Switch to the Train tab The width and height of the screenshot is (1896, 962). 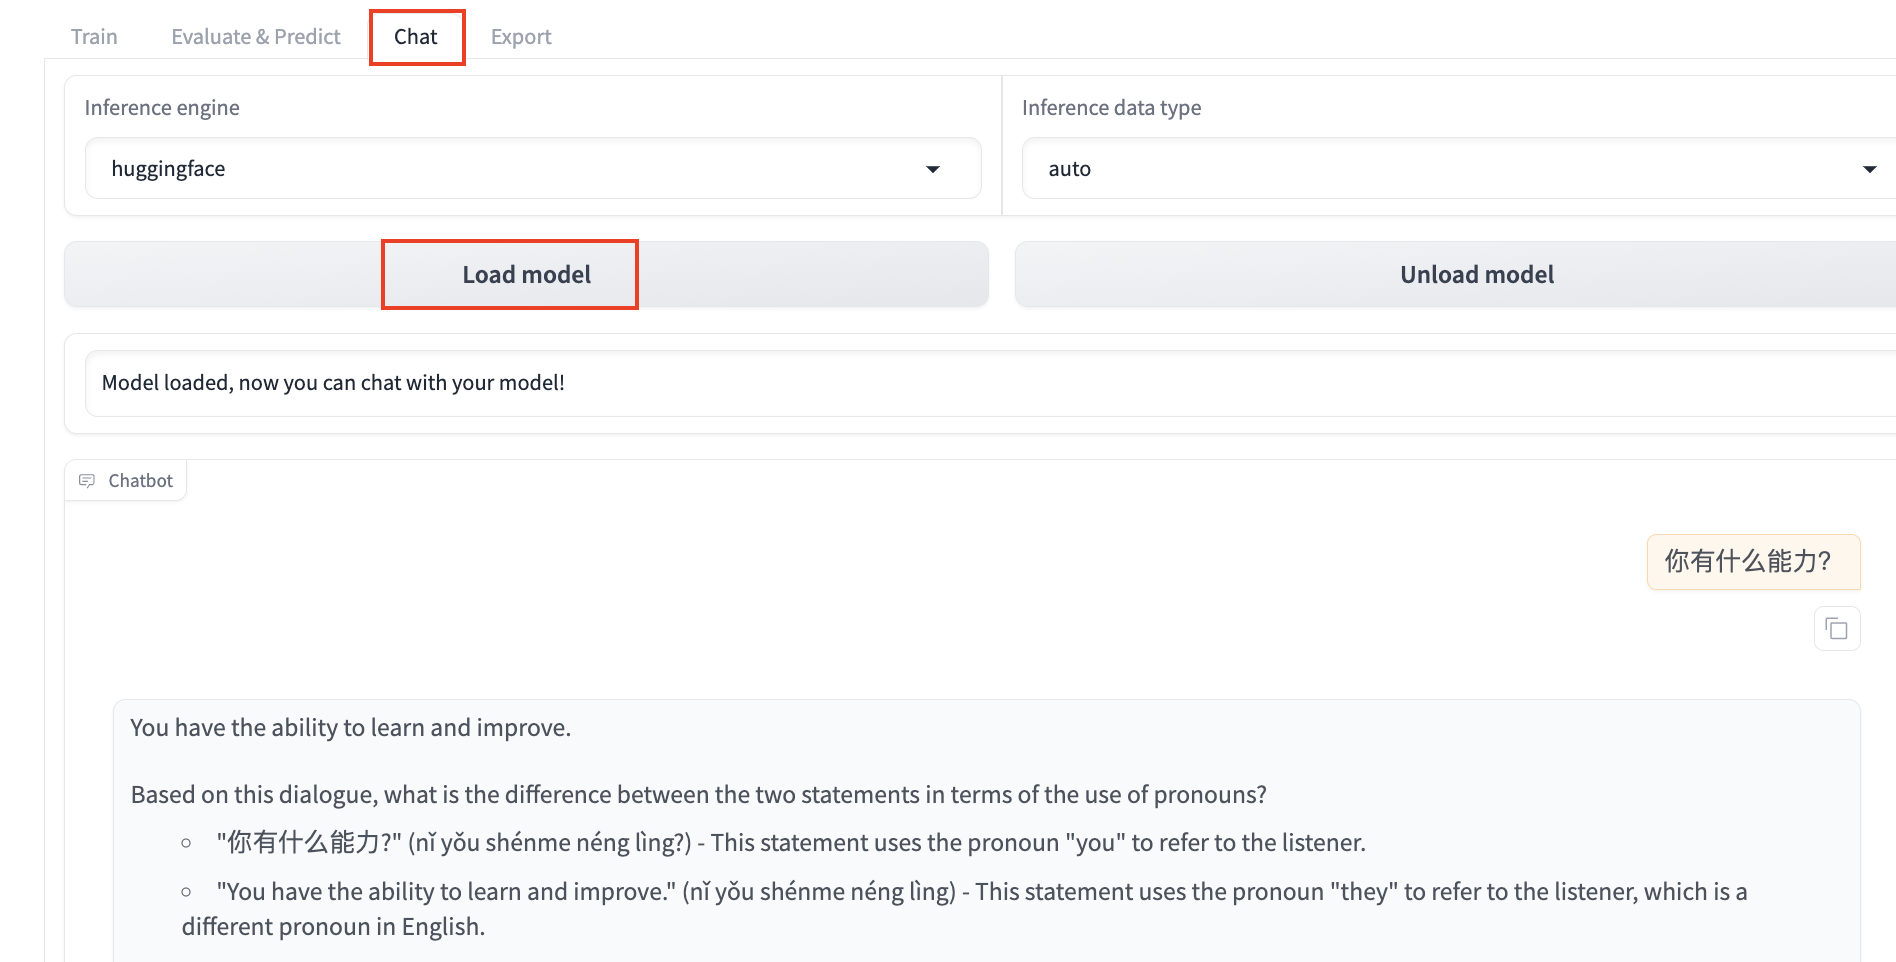tap(94, 37)
